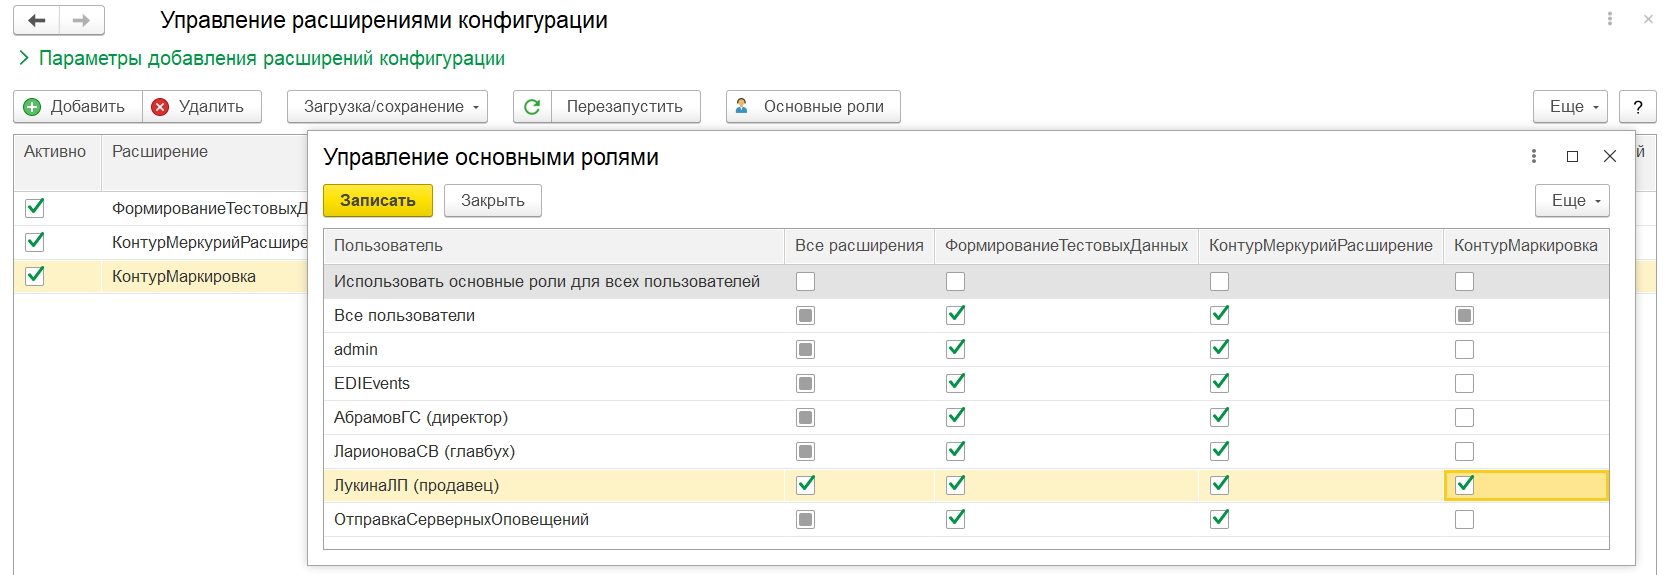Select the EDIEvents user row
The width and height of the screenshot is (1663, 575).
pyautogui.click(x=372, y=384)
